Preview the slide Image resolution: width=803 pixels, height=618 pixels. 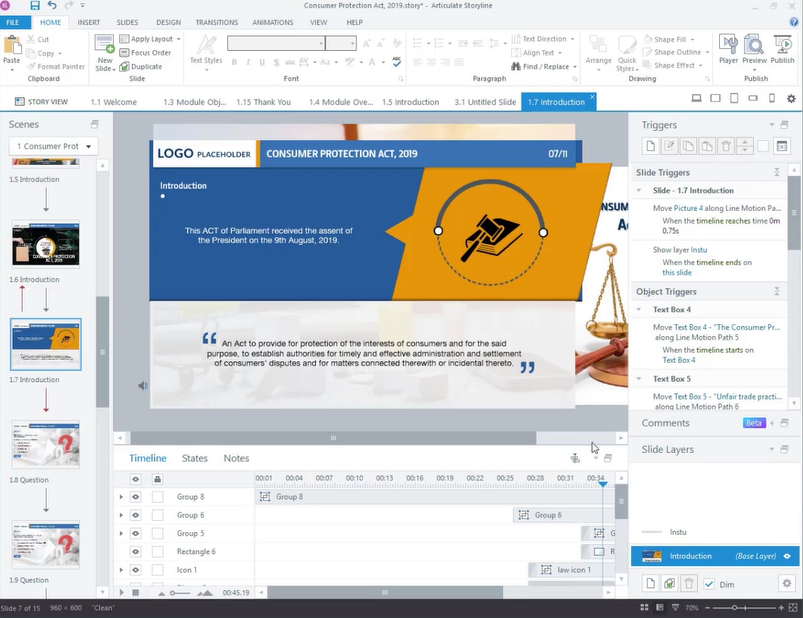(754, 53)
